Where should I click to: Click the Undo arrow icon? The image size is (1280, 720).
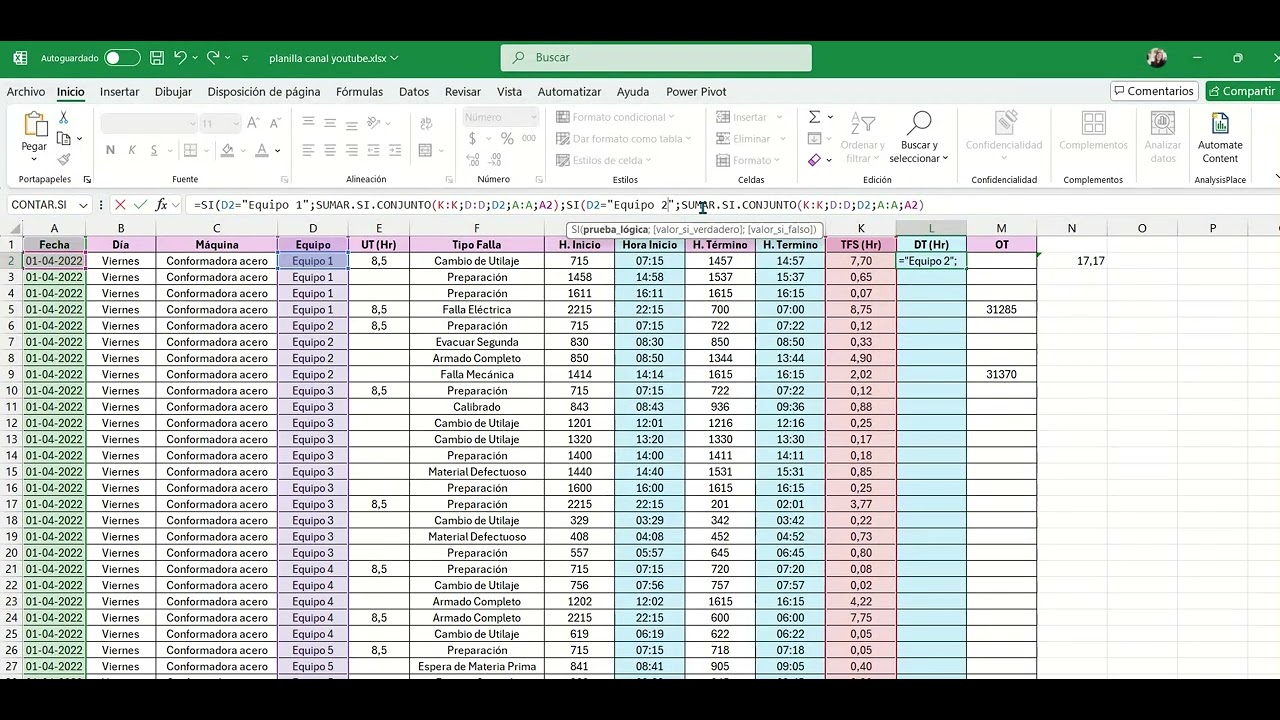(180, 58)
